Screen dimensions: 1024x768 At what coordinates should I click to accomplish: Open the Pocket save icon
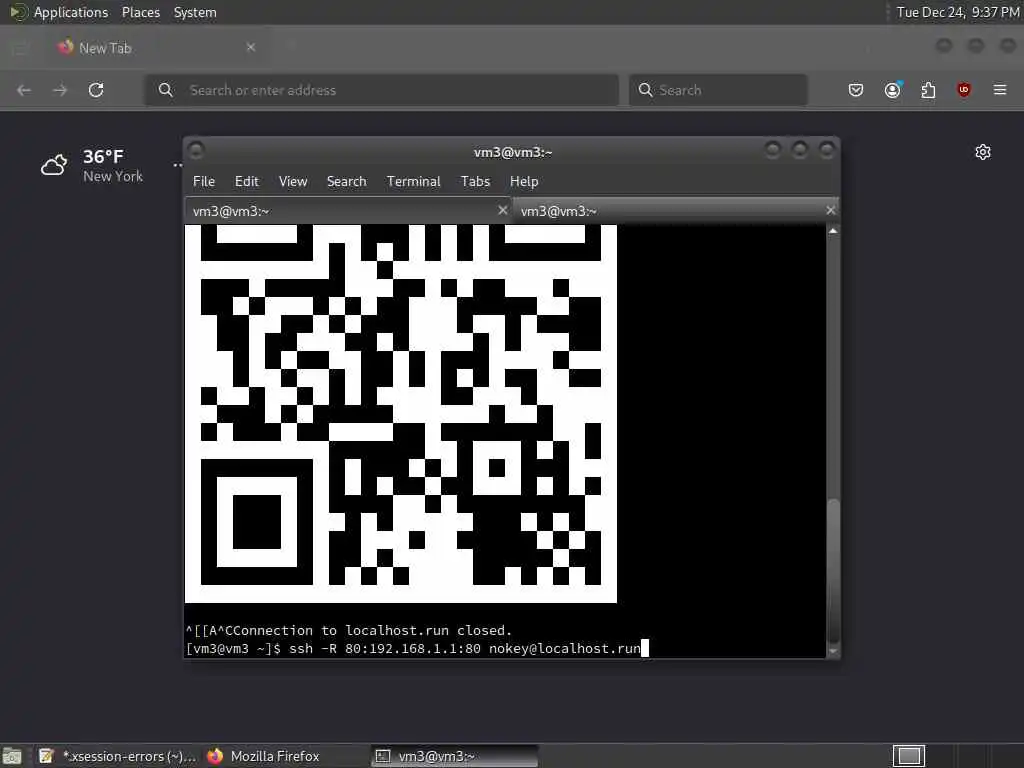coord(856,90)
